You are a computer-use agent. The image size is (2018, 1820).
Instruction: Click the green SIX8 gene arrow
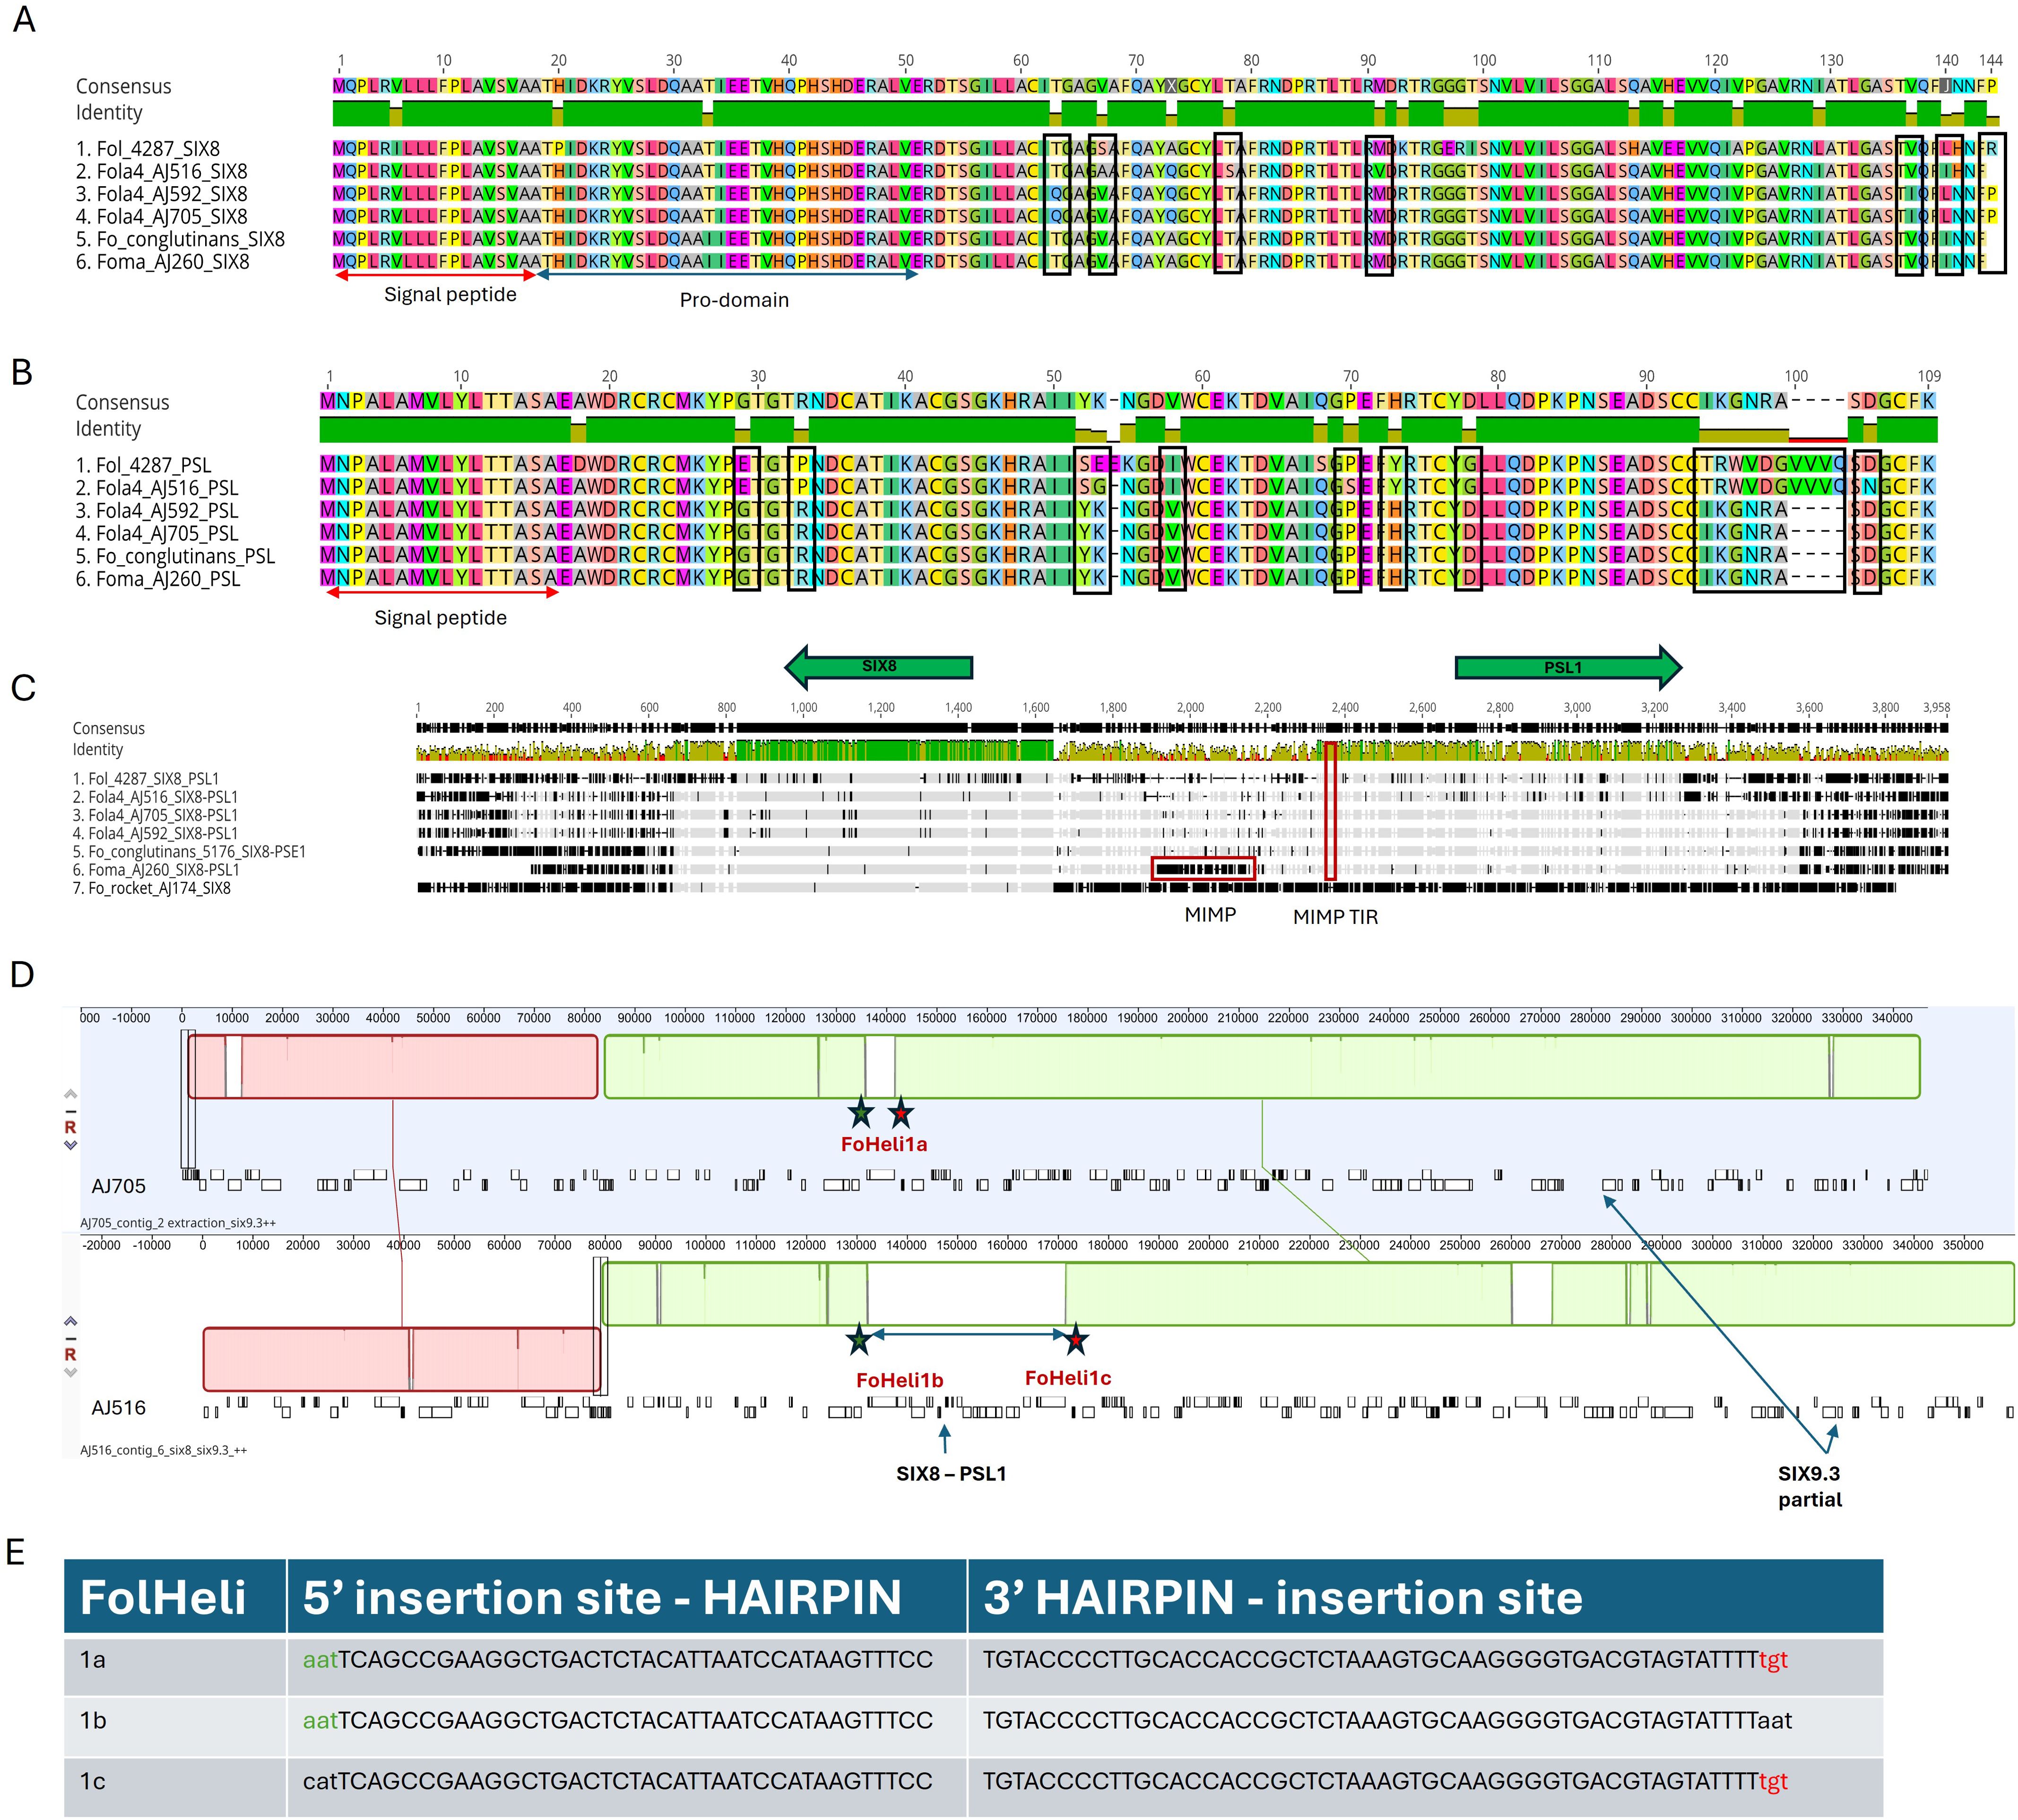coord(878,666)
